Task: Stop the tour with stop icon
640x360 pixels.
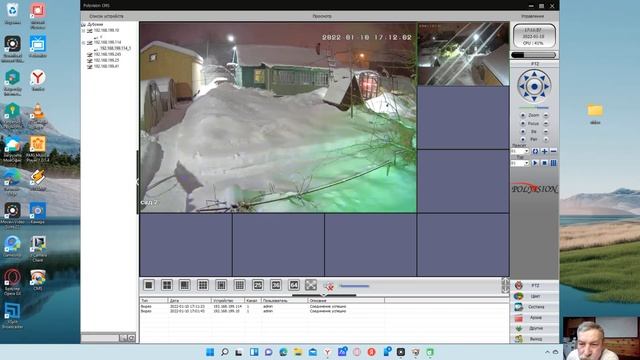Action: coord(544,163)
